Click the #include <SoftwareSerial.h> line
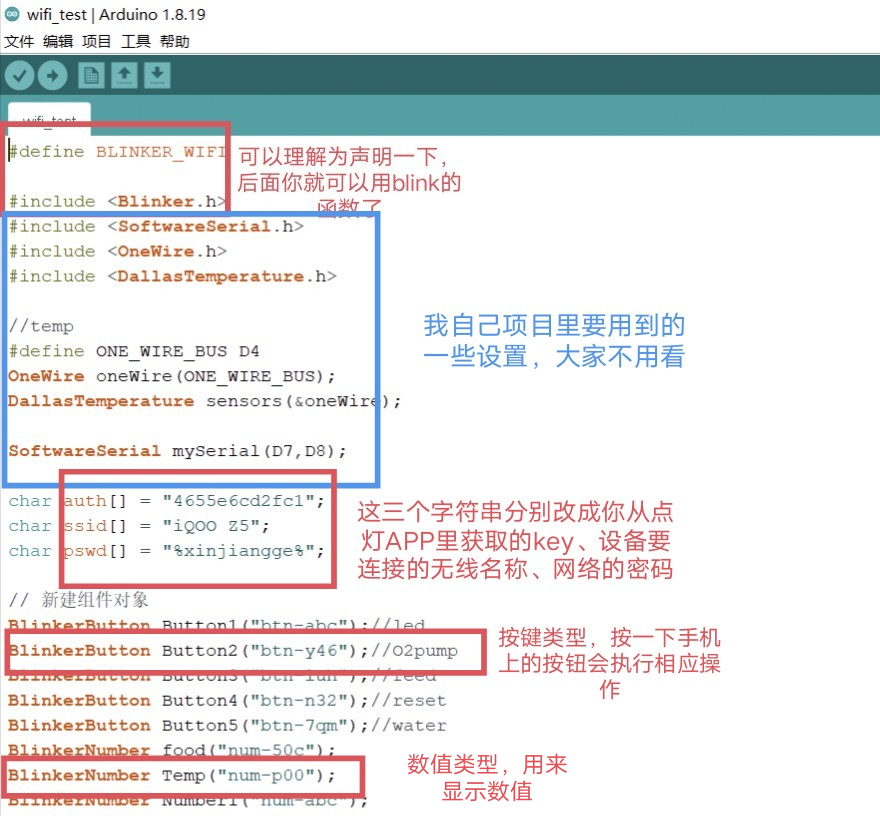The width and height of the screenshot is (880, 816). click(156, 227)
